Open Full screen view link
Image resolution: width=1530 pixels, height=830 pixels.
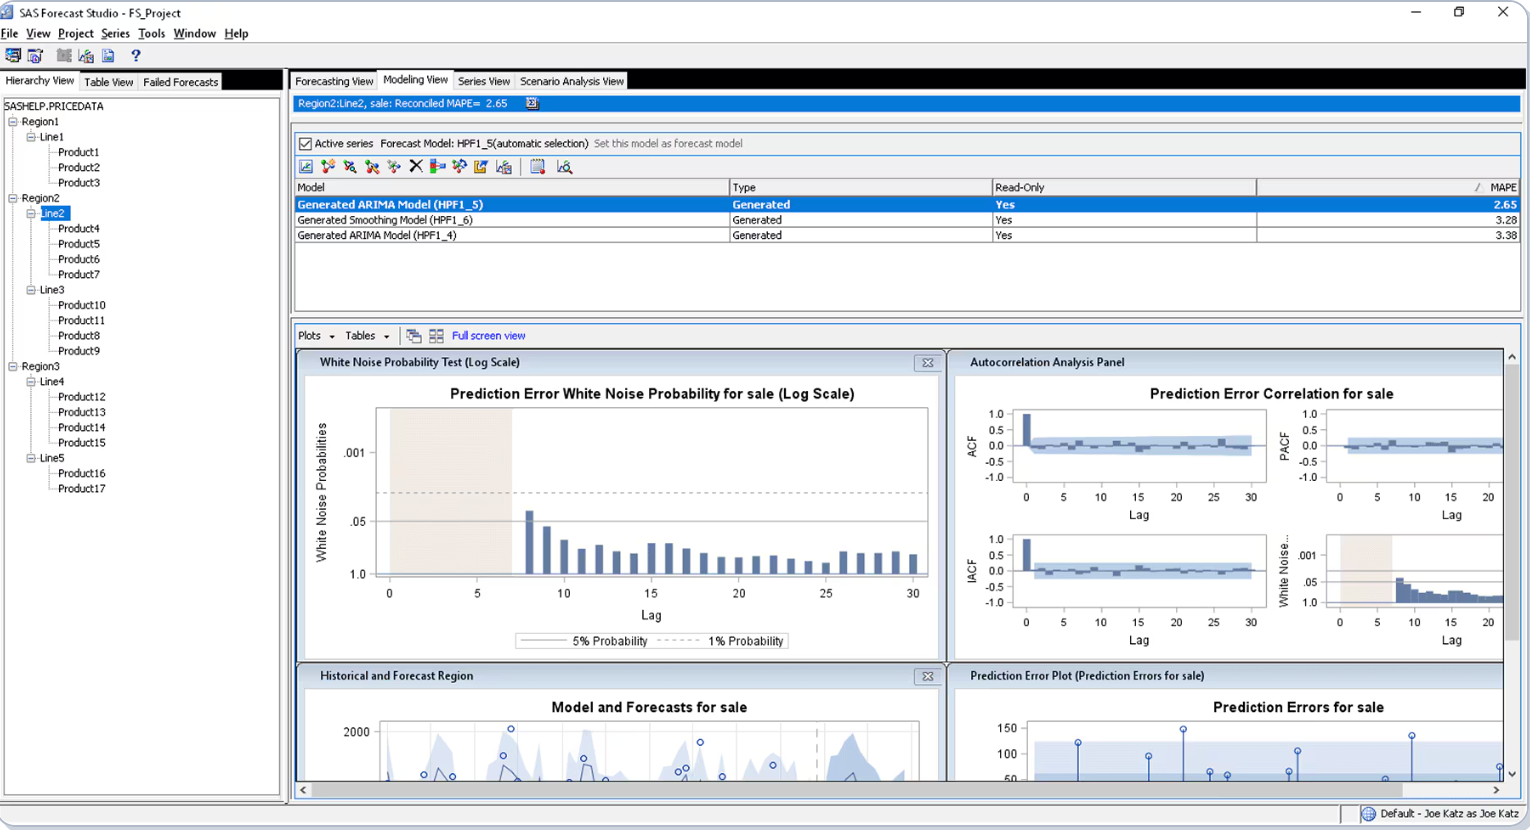[x=488, y=336]
